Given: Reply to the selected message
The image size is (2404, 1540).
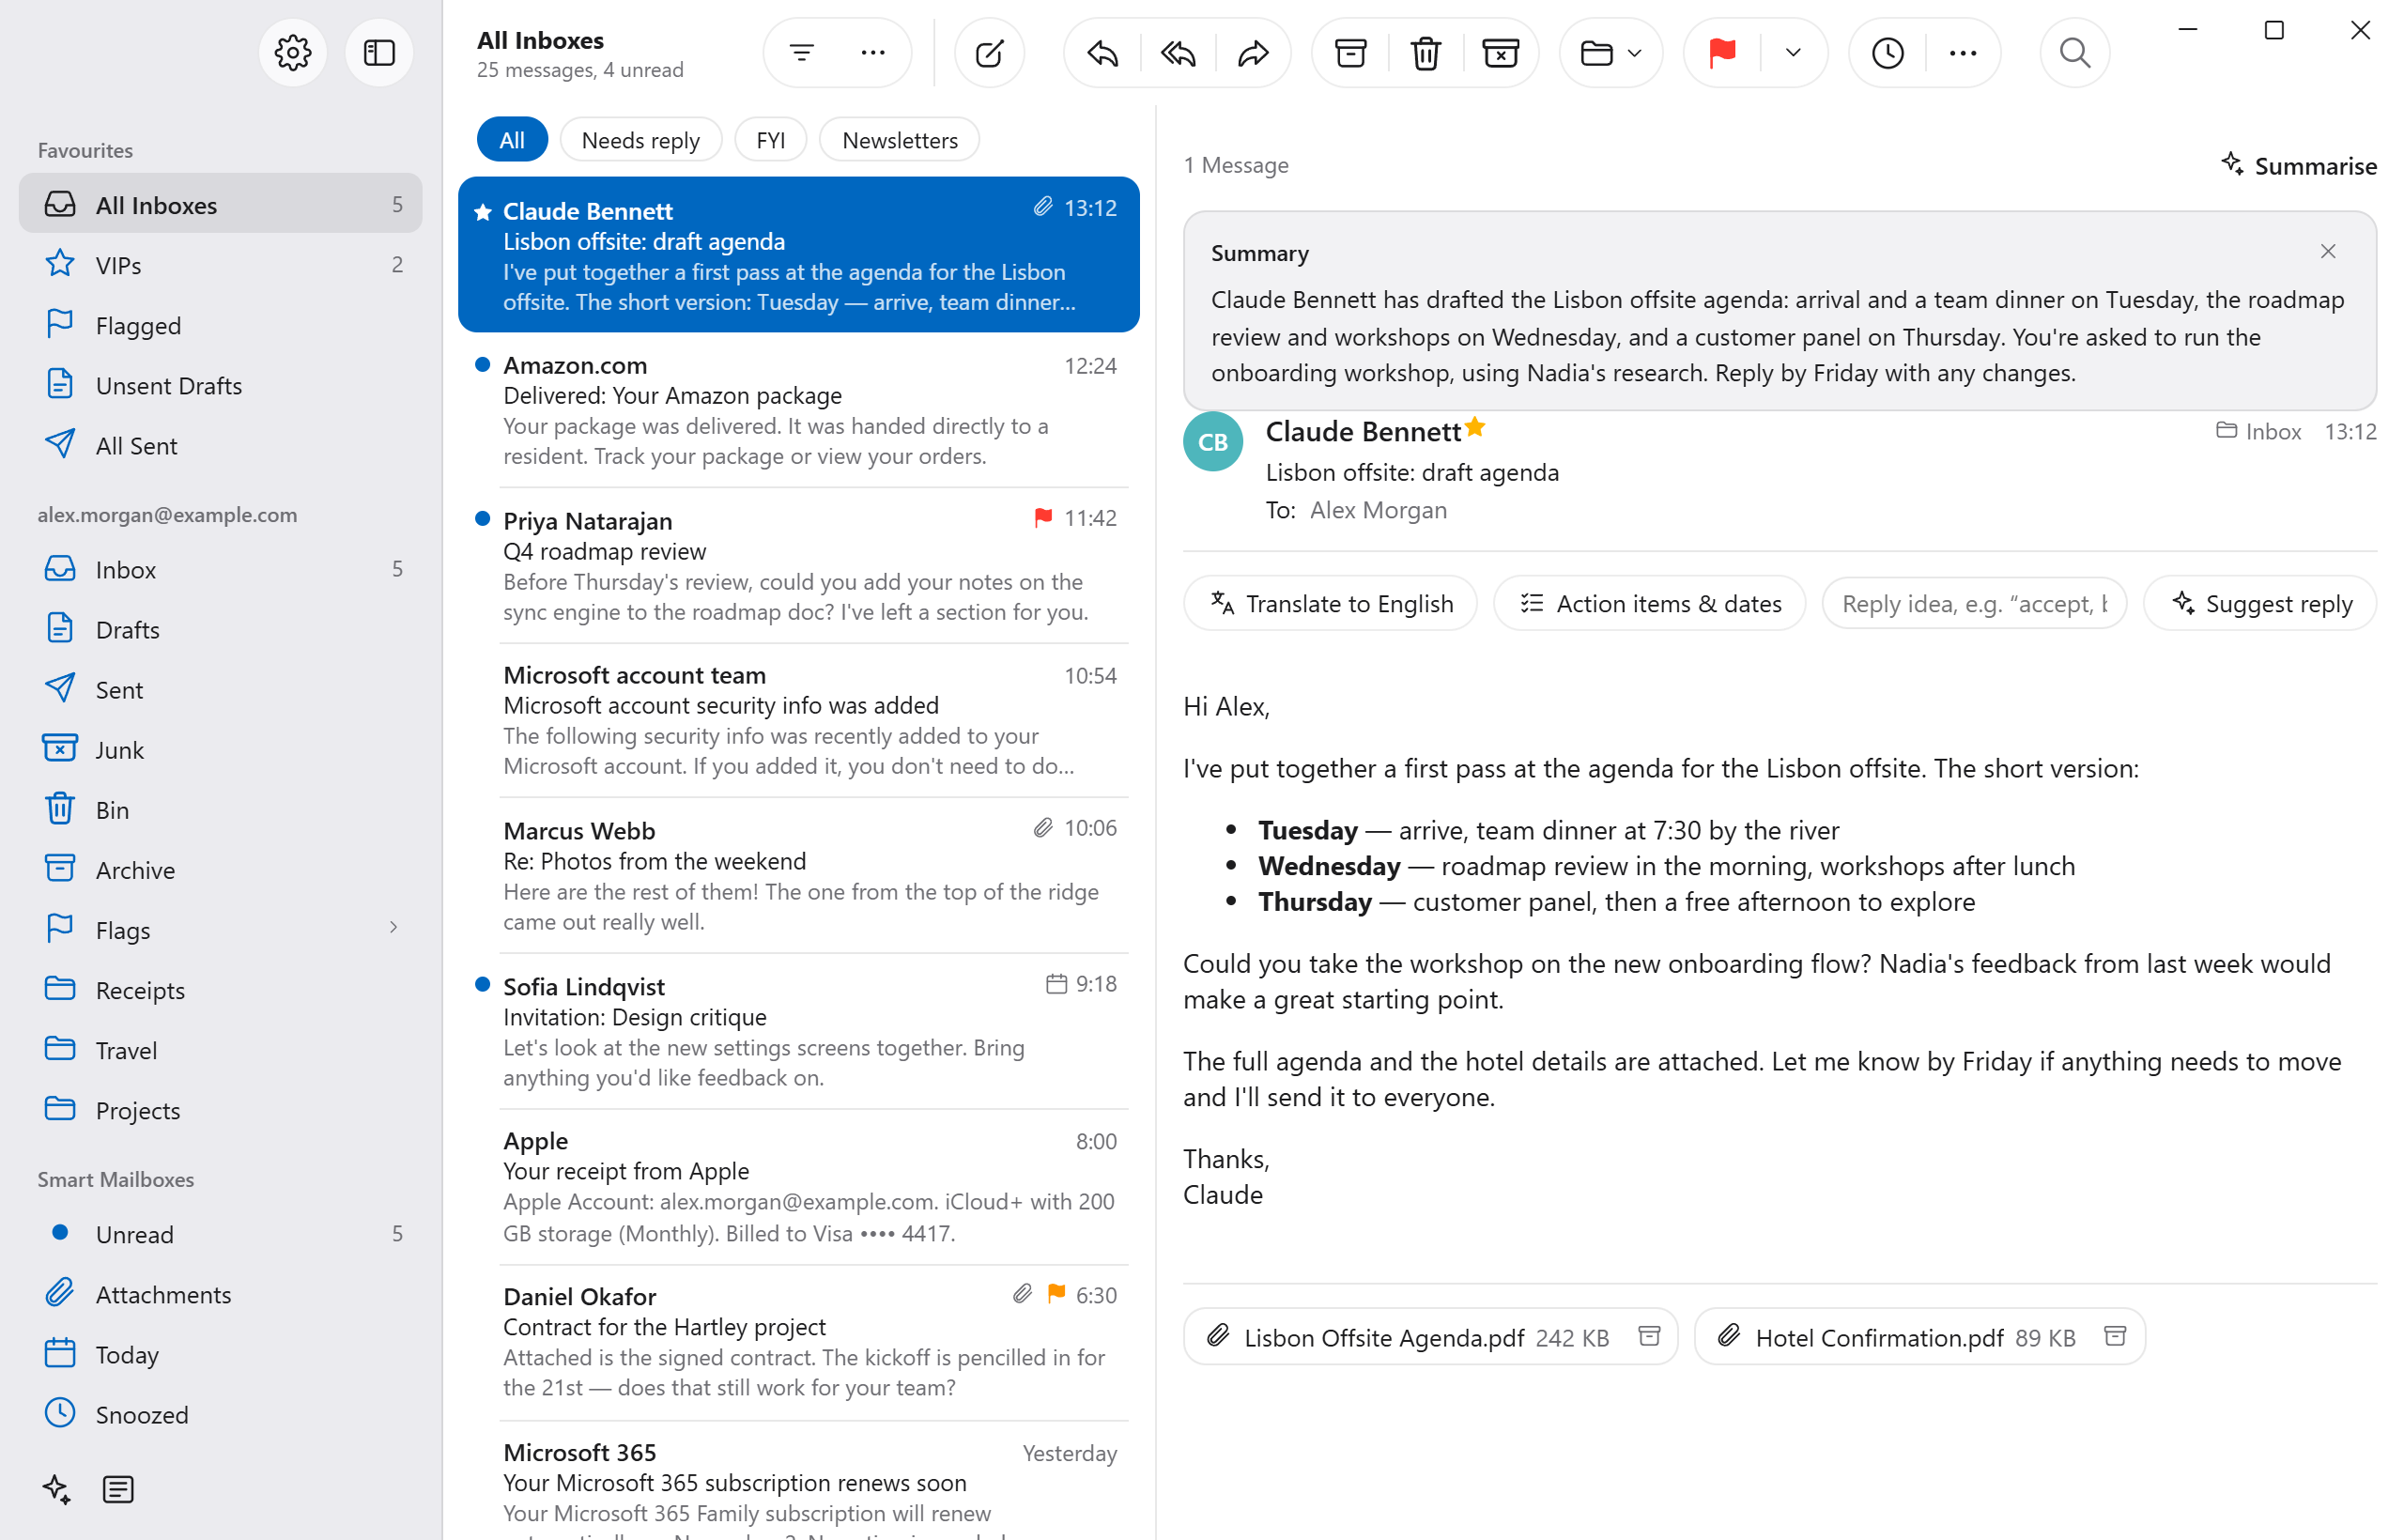Looking at the screenshot, I should (1102, 53).
